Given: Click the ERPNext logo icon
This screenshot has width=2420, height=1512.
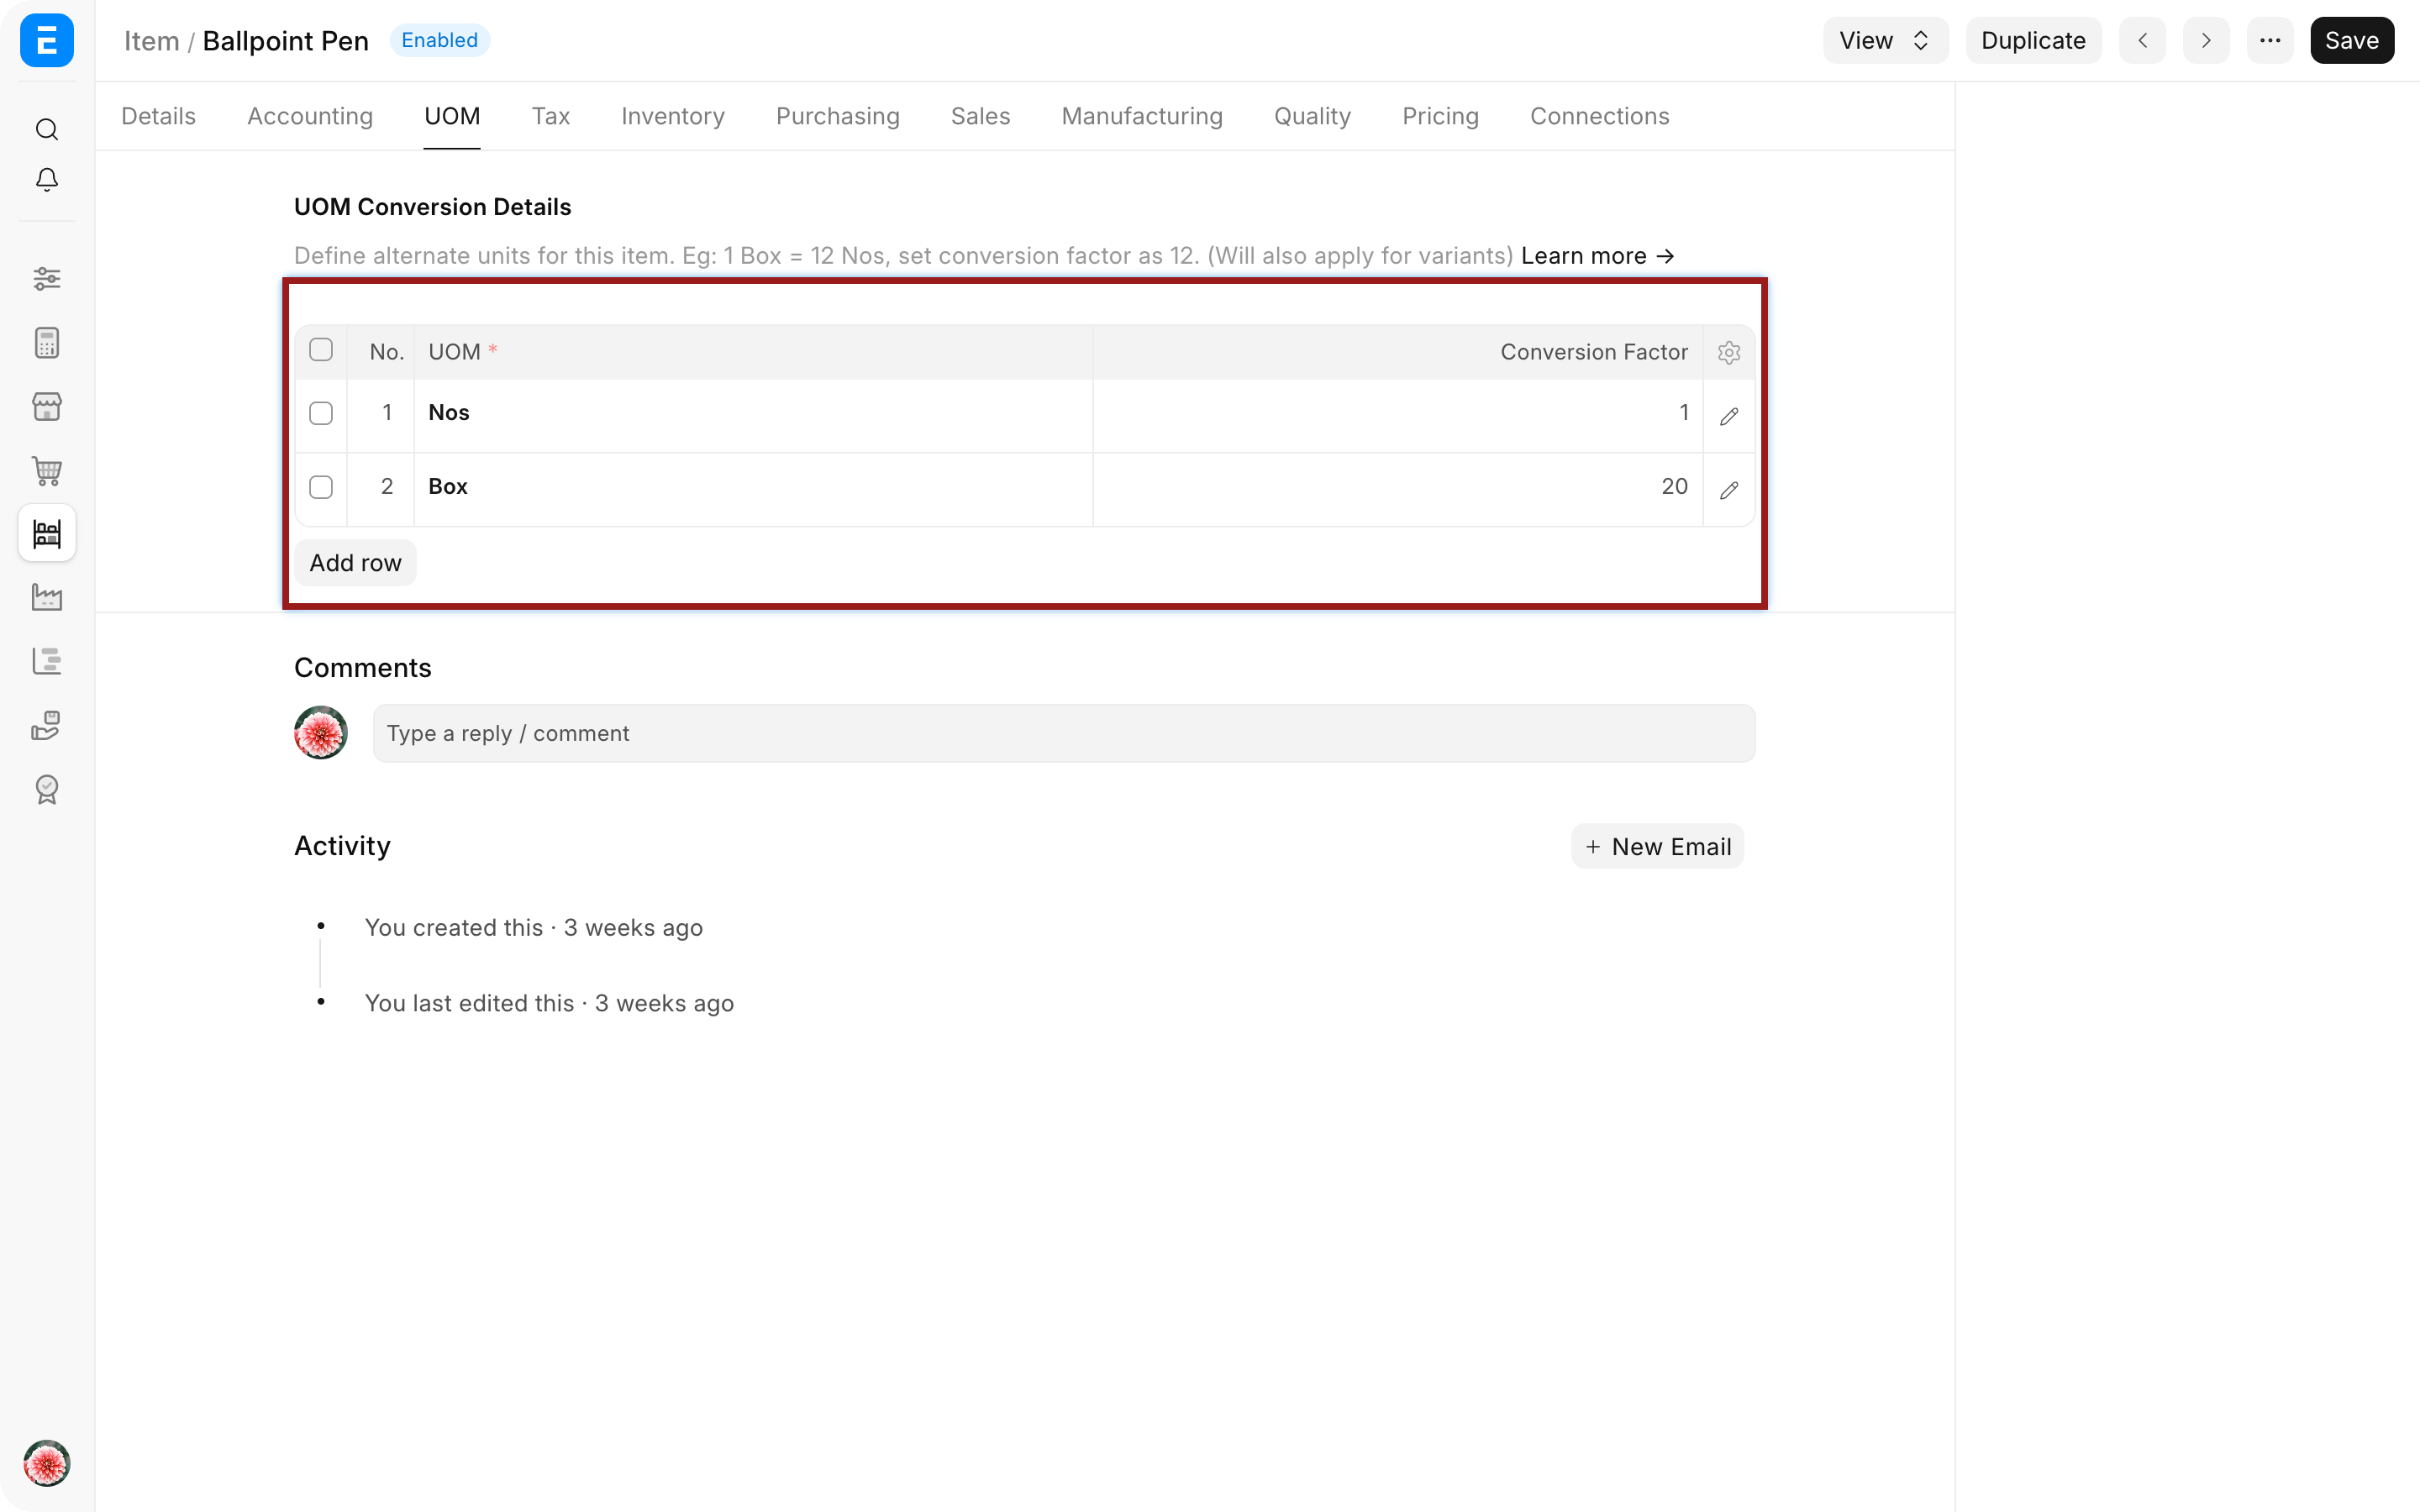Looking at the screenshot, I should click(x=47, y=40).
